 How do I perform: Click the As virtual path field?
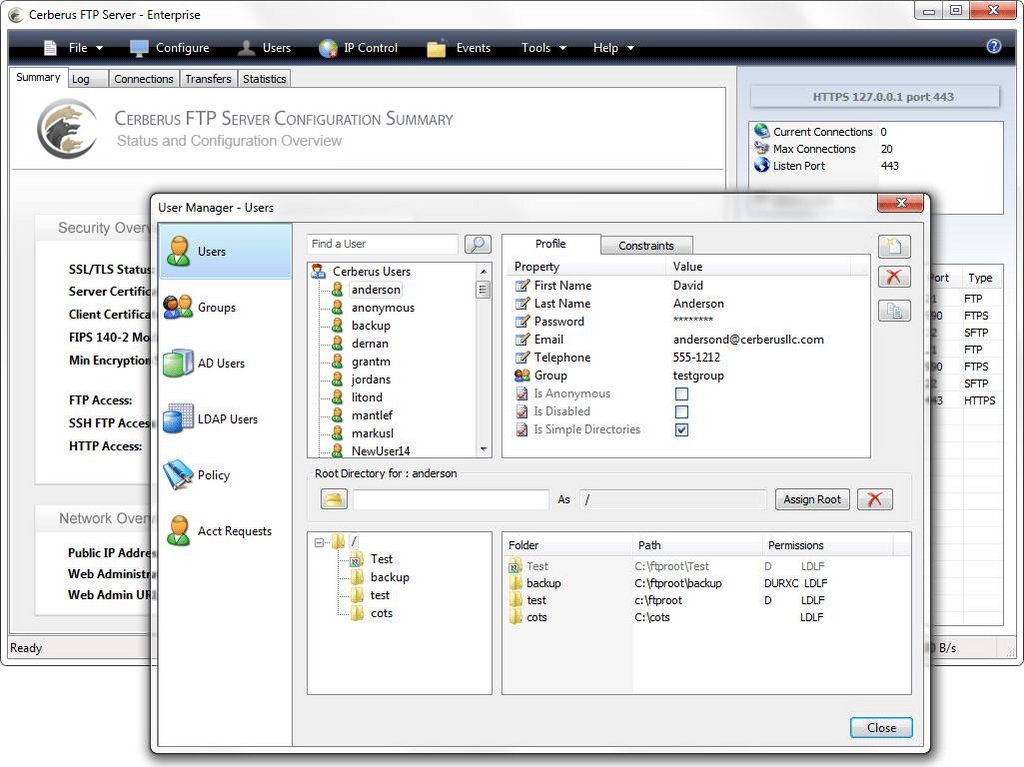(x=672, y=500)
